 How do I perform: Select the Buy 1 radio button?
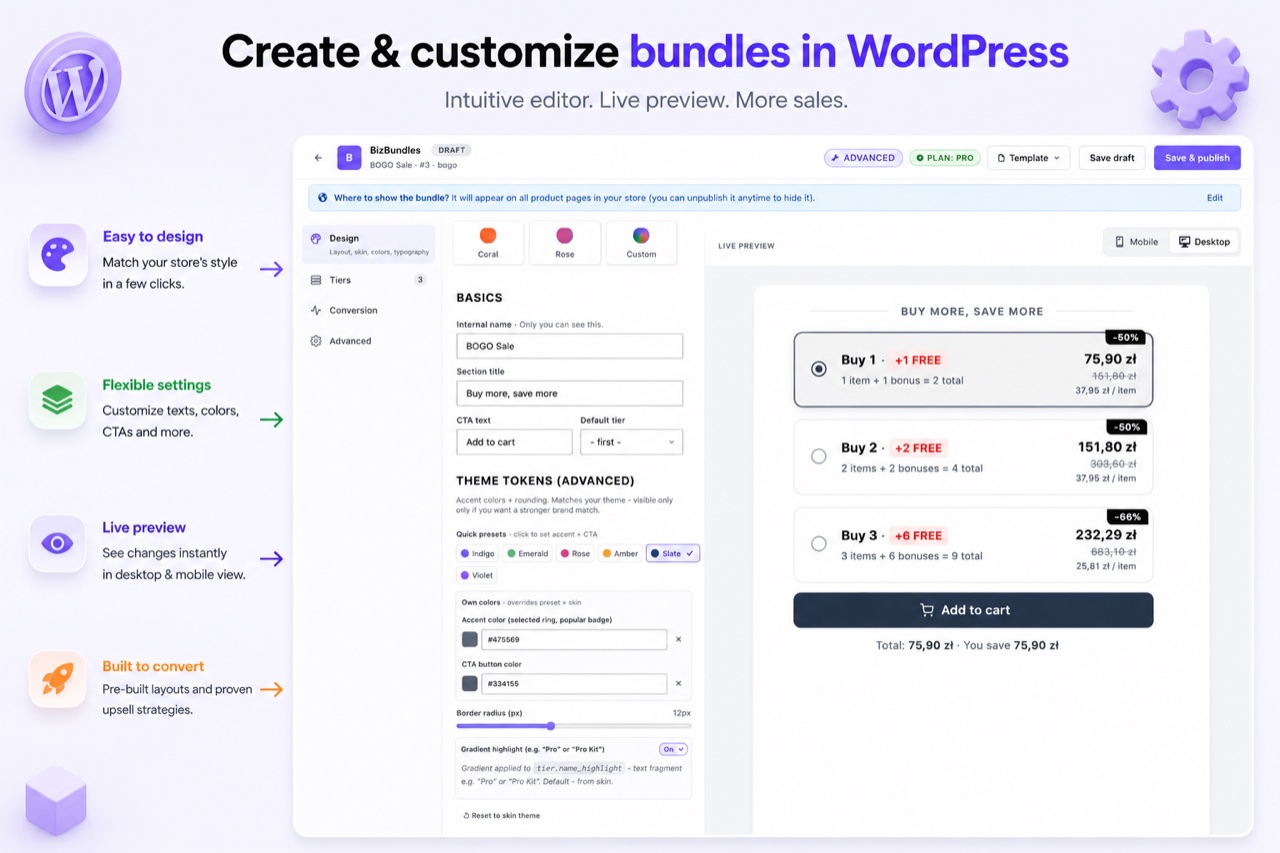click(x=819, y=369)
